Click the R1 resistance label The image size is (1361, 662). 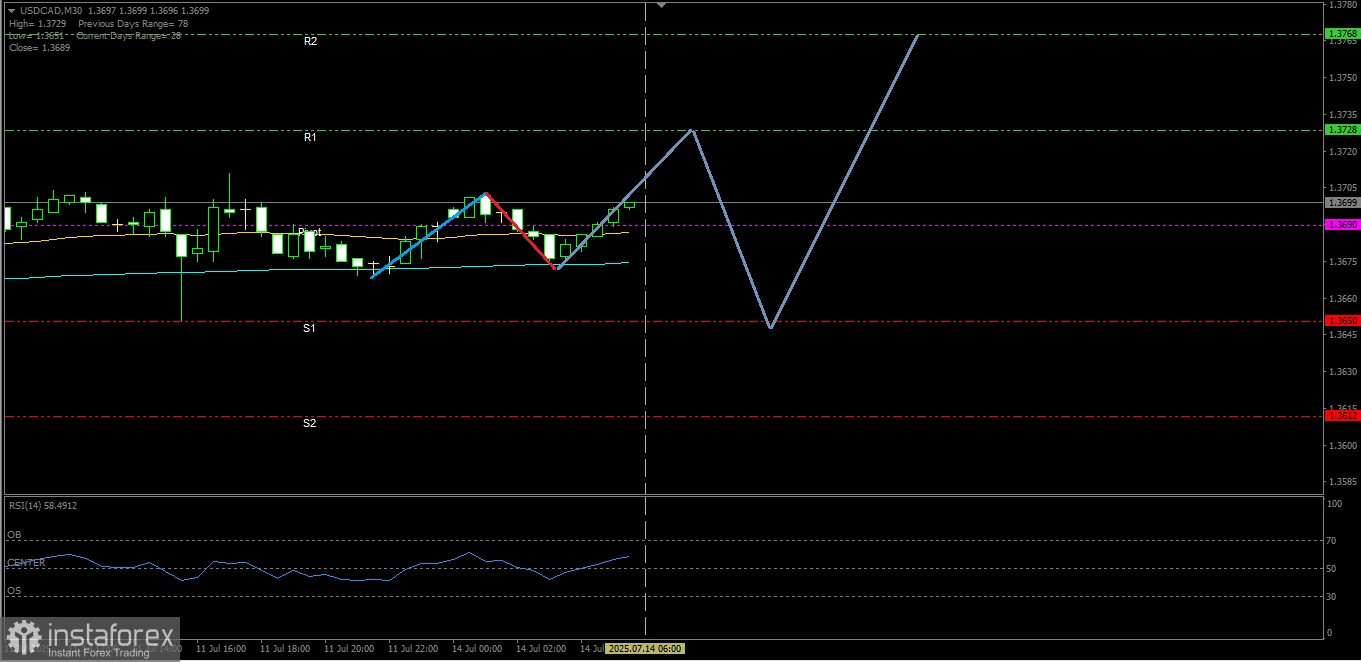[310, 137]
